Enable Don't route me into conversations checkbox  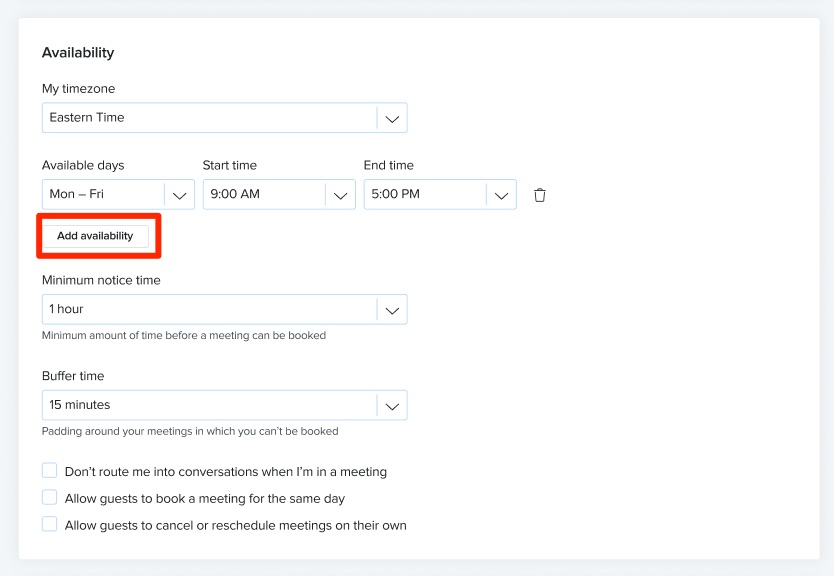click(49, 471)
